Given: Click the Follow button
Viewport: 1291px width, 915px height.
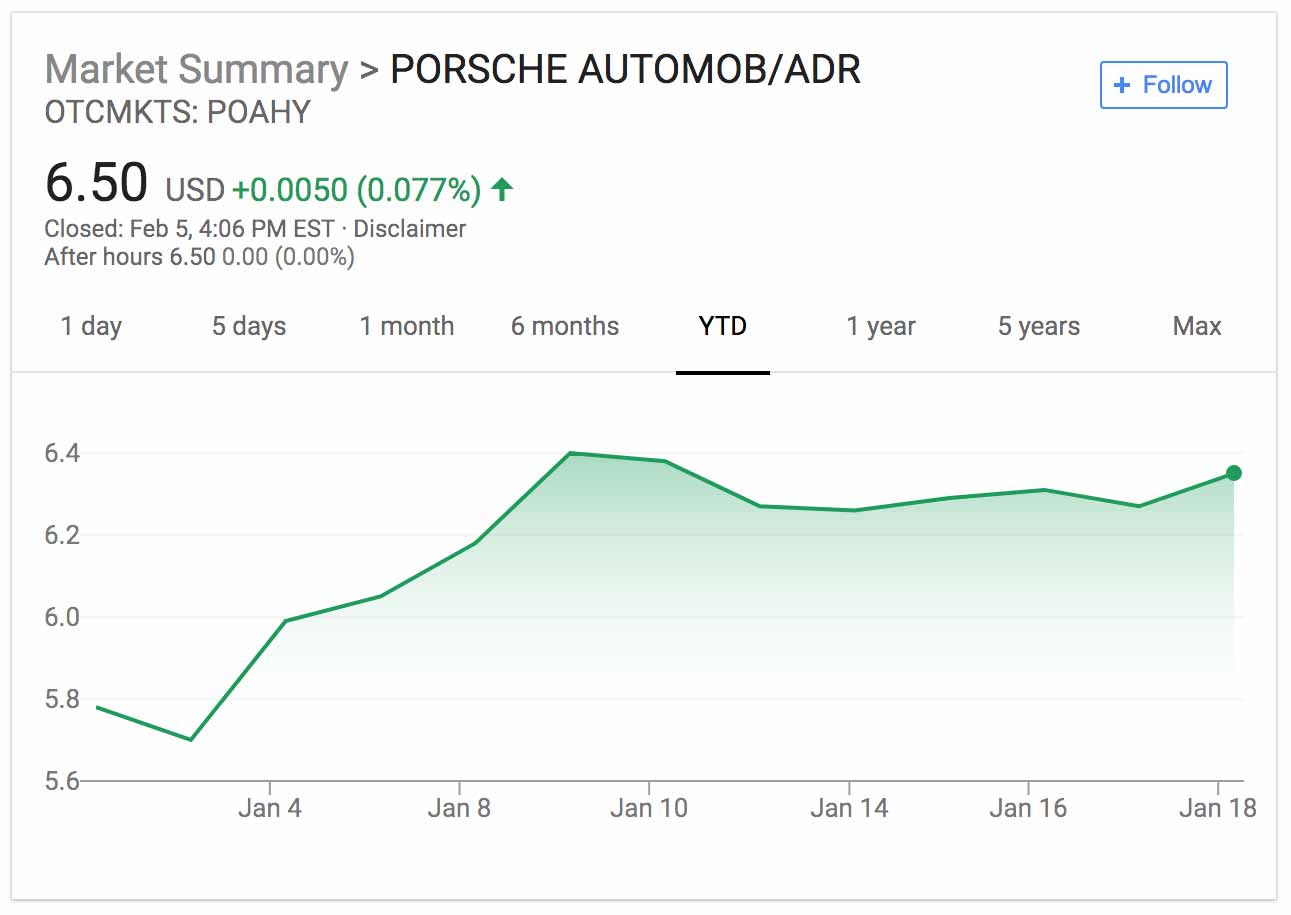Looking at the screenshot, I should (1163, 85).
